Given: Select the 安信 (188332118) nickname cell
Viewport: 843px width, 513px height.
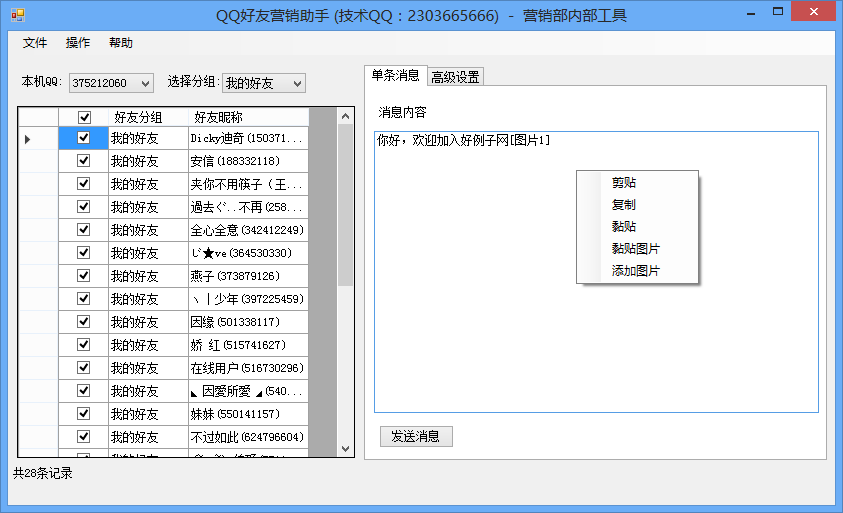Looking at the screenshot, I should click(248, 161).
